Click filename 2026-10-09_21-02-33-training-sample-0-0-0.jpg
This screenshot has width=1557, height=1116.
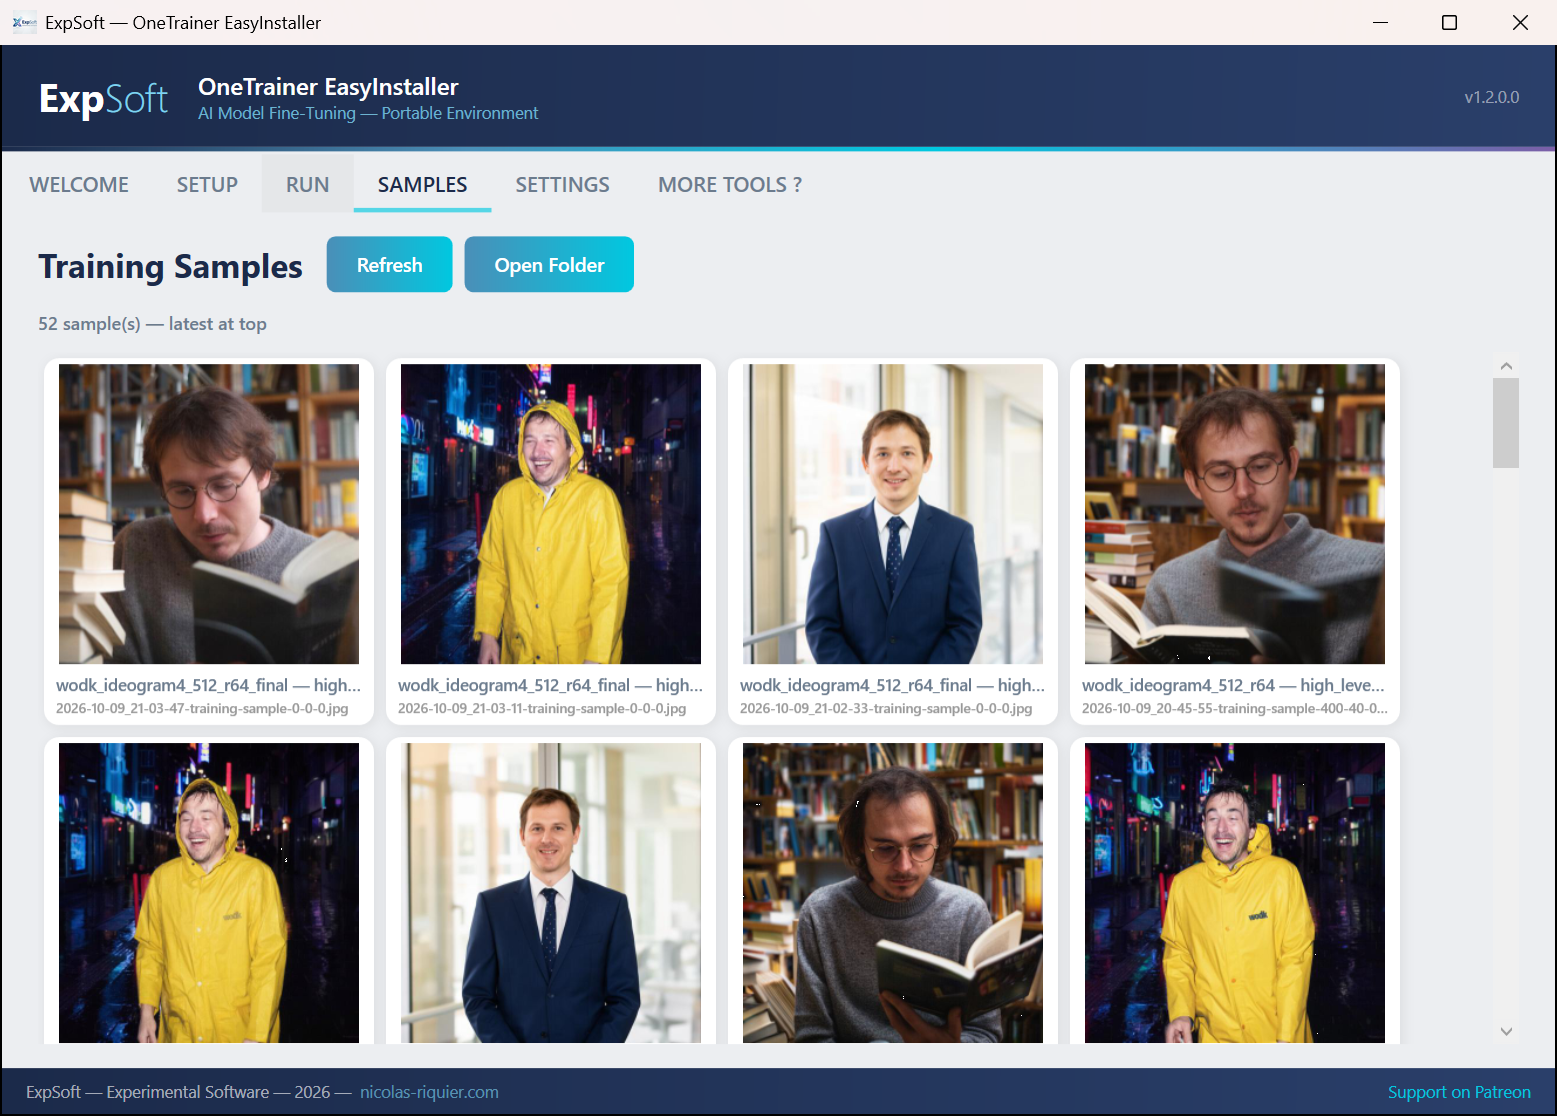click(x=886, y=708)
